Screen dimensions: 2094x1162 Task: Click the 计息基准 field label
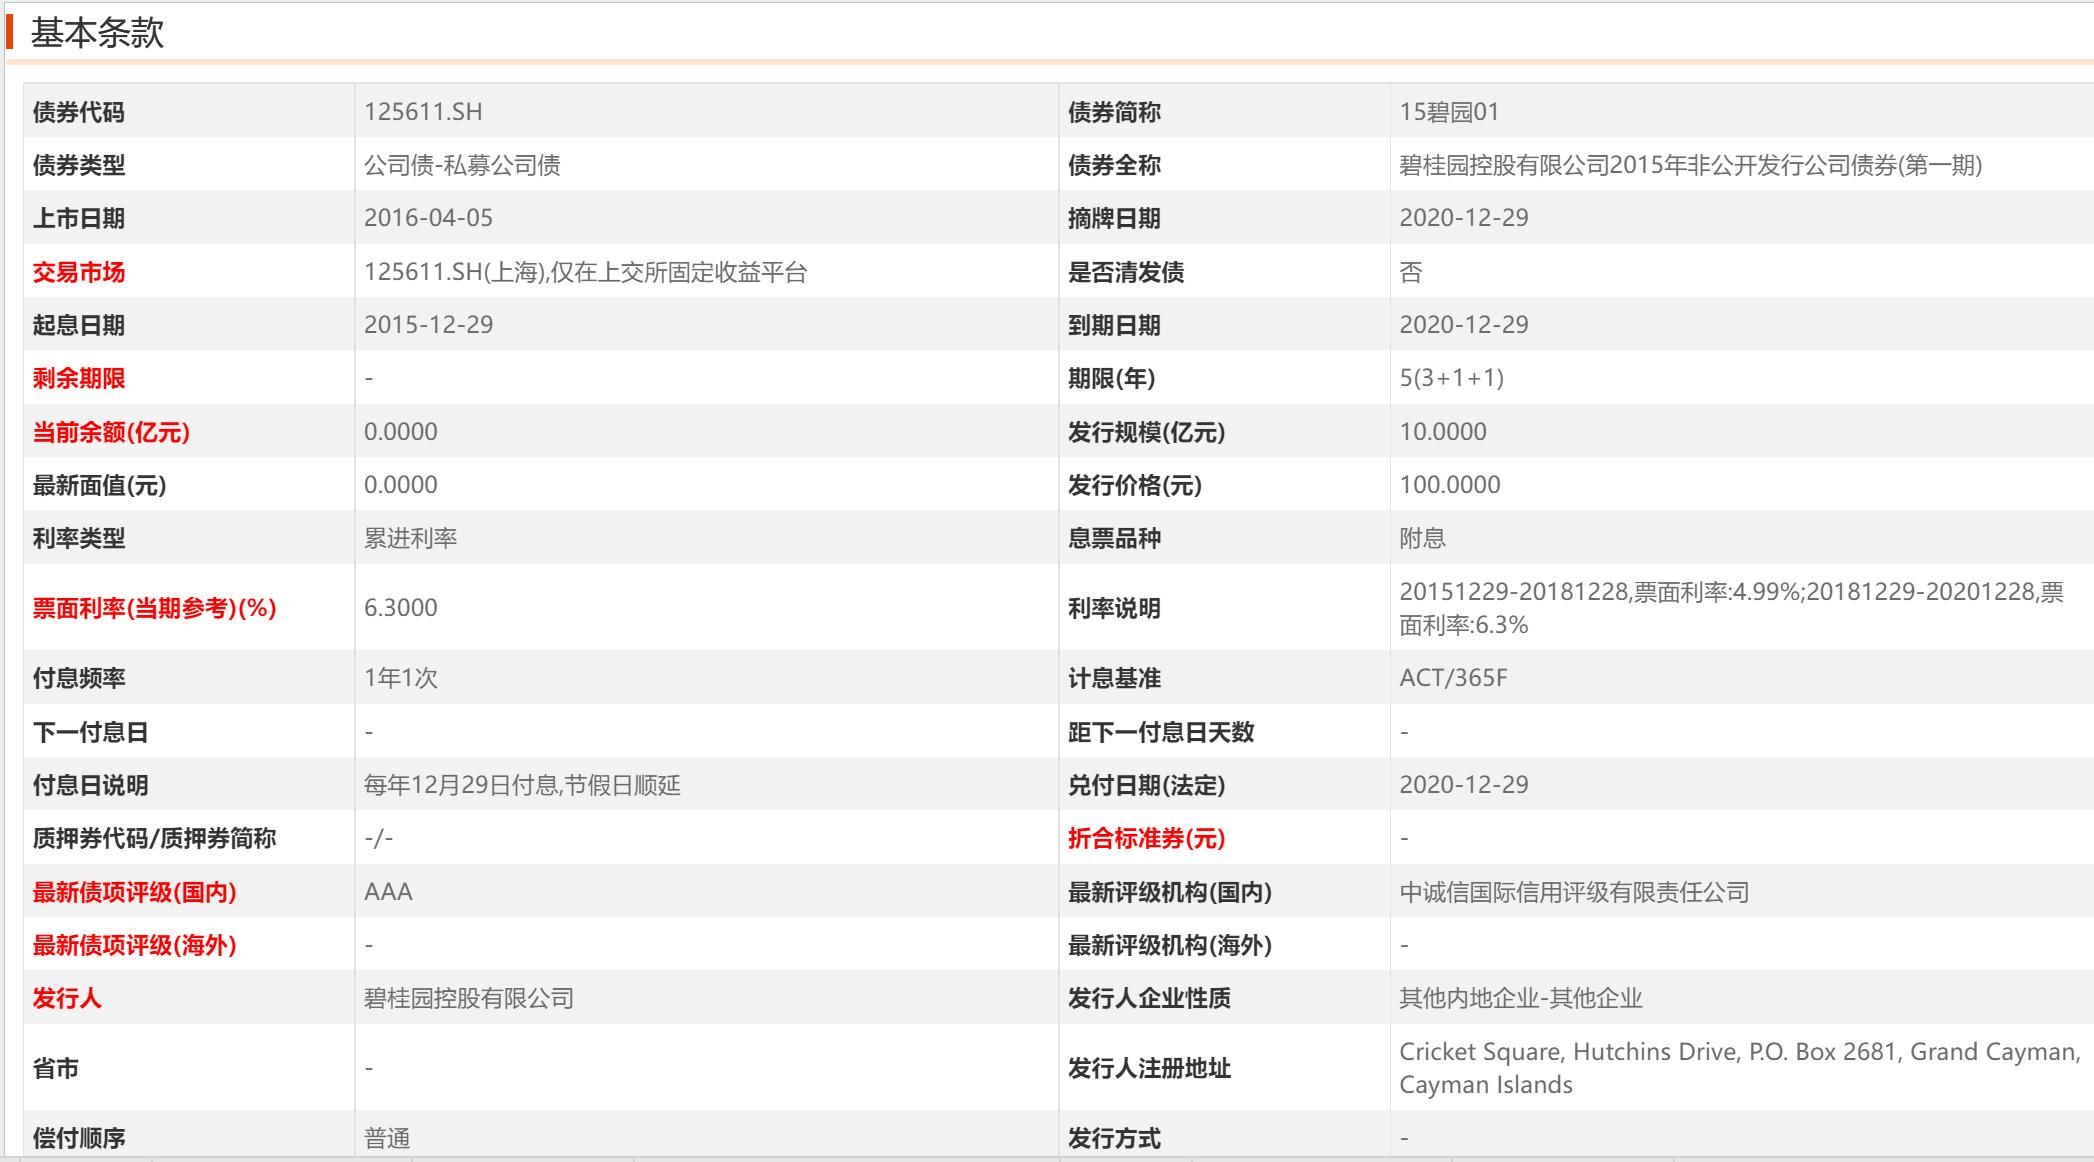[x=1114, y=678]
